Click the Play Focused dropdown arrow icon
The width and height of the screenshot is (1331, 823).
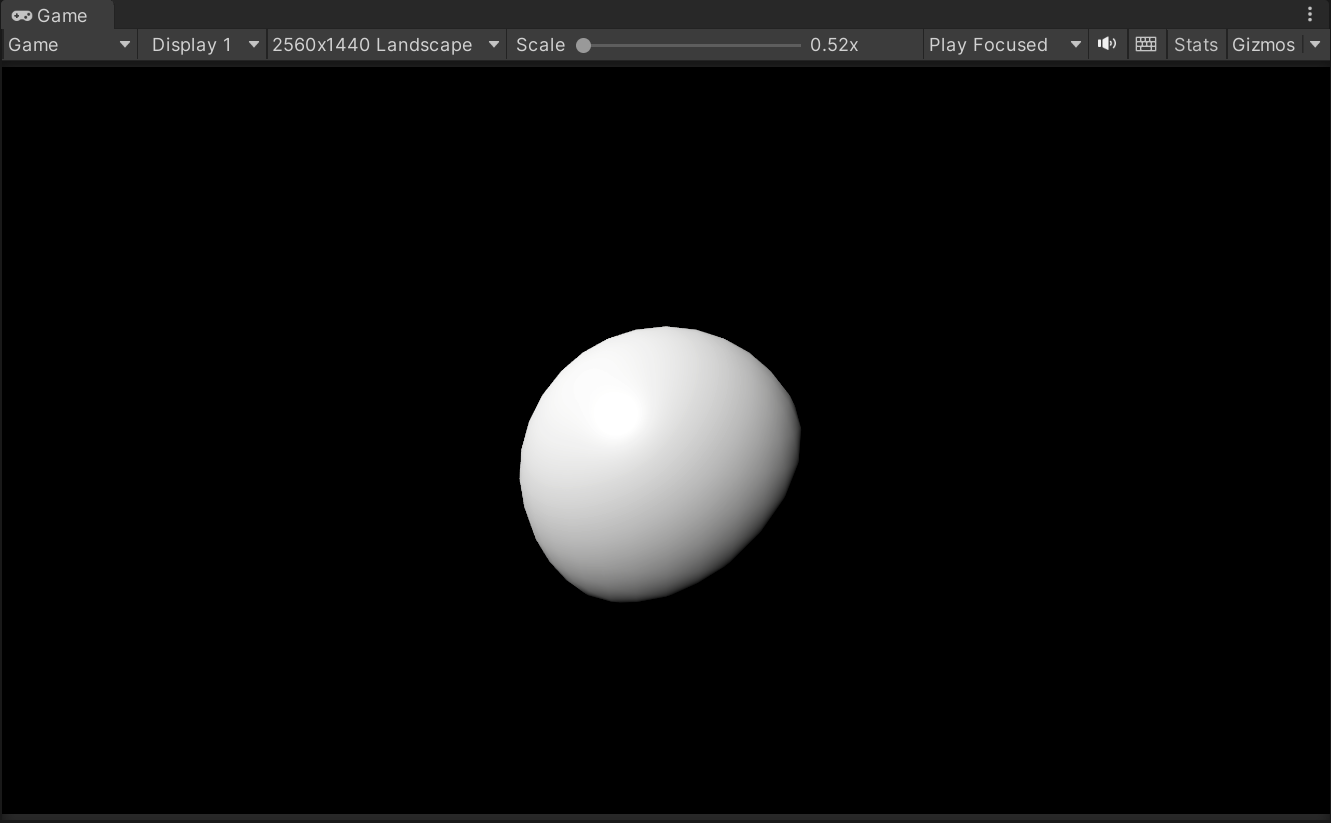tap(1076, 44)
